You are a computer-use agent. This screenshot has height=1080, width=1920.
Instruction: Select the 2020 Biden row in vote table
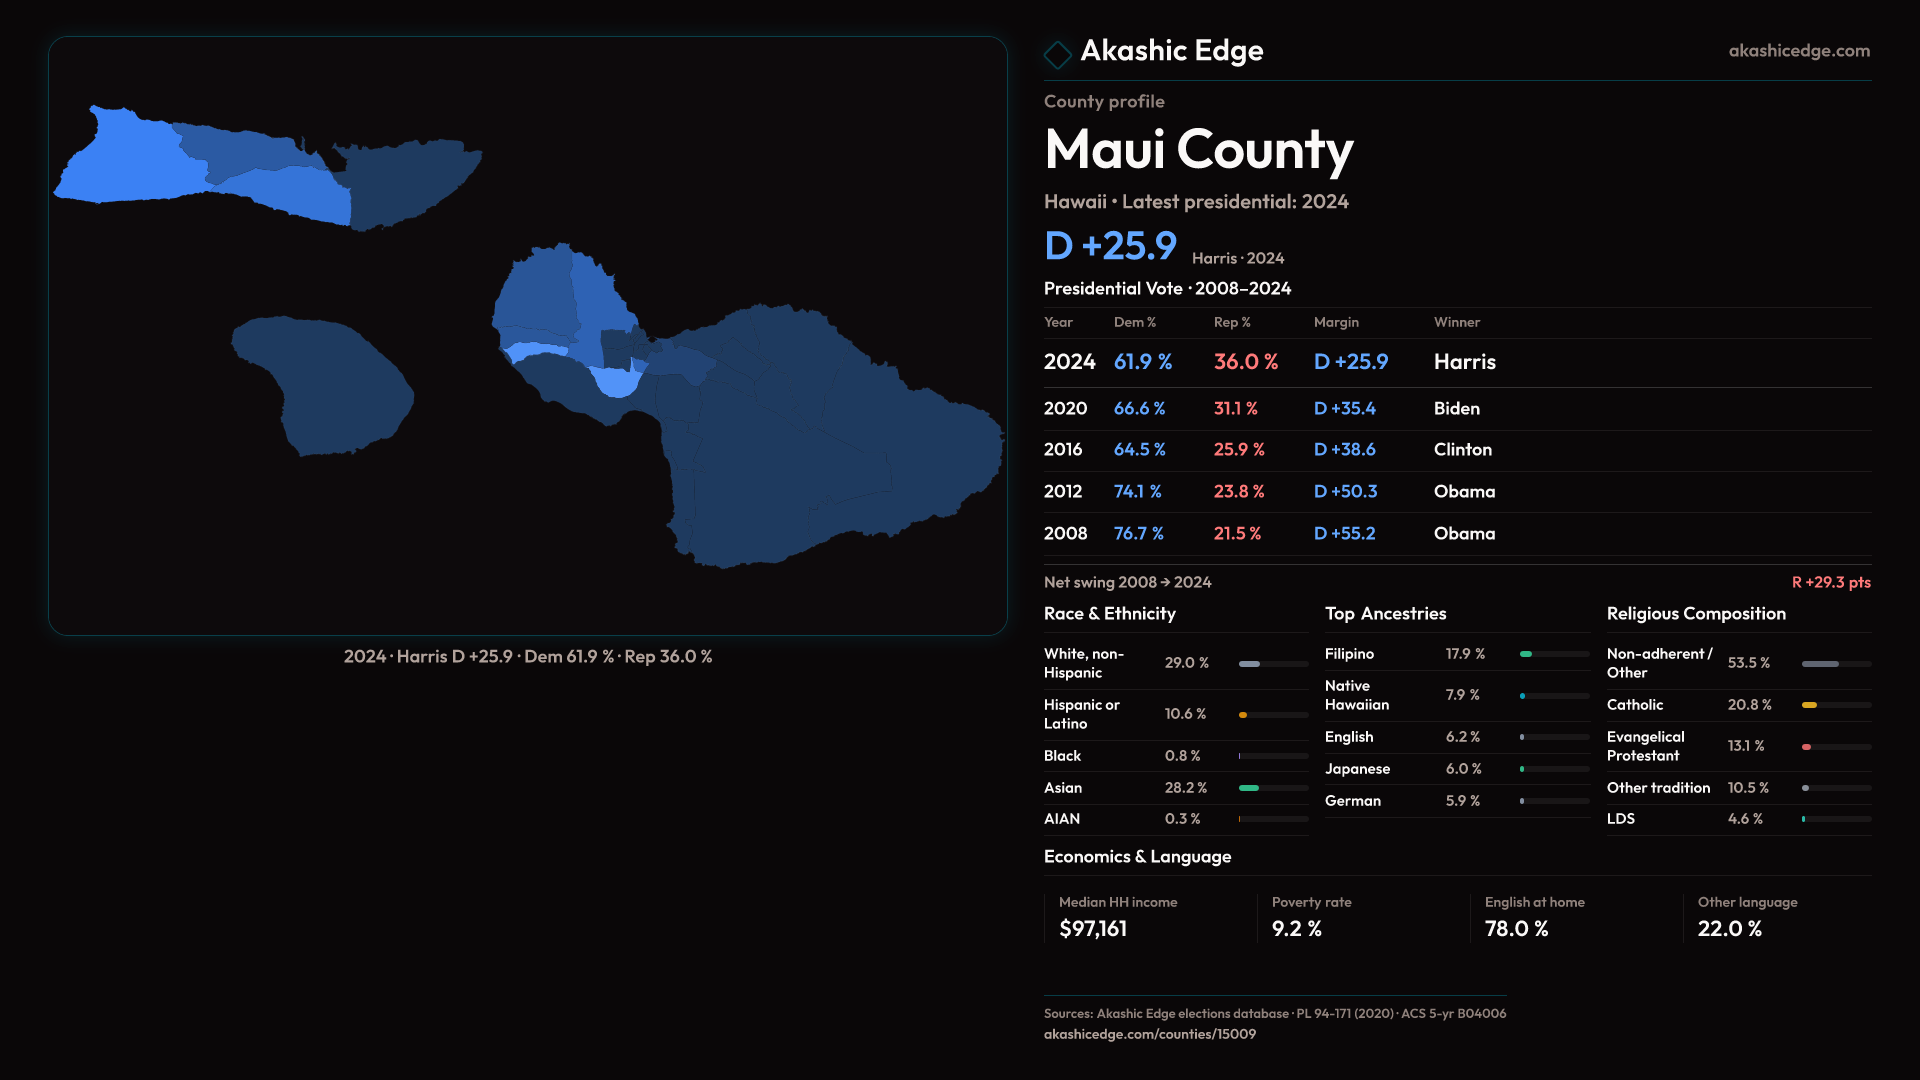point(1456,408)
